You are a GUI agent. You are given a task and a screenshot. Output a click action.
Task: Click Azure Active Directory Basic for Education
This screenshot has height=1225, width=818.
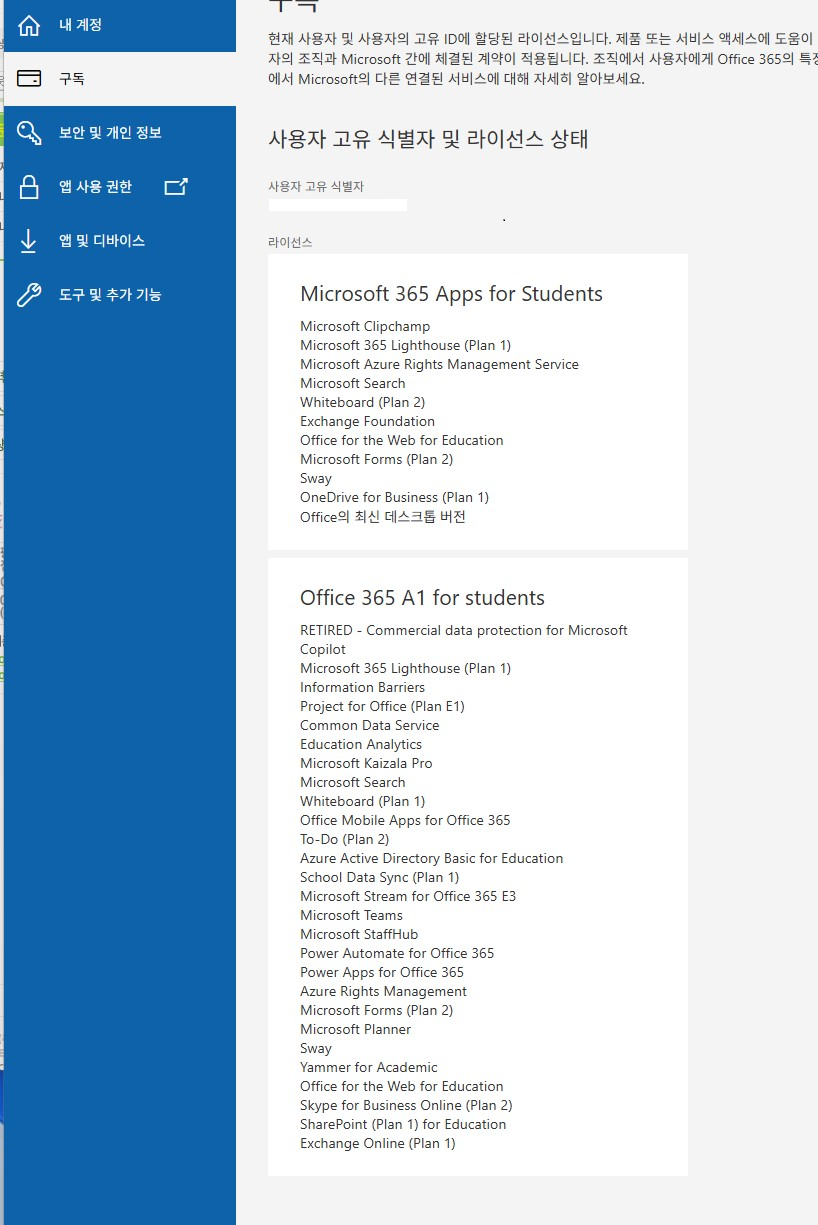[431, 858]
